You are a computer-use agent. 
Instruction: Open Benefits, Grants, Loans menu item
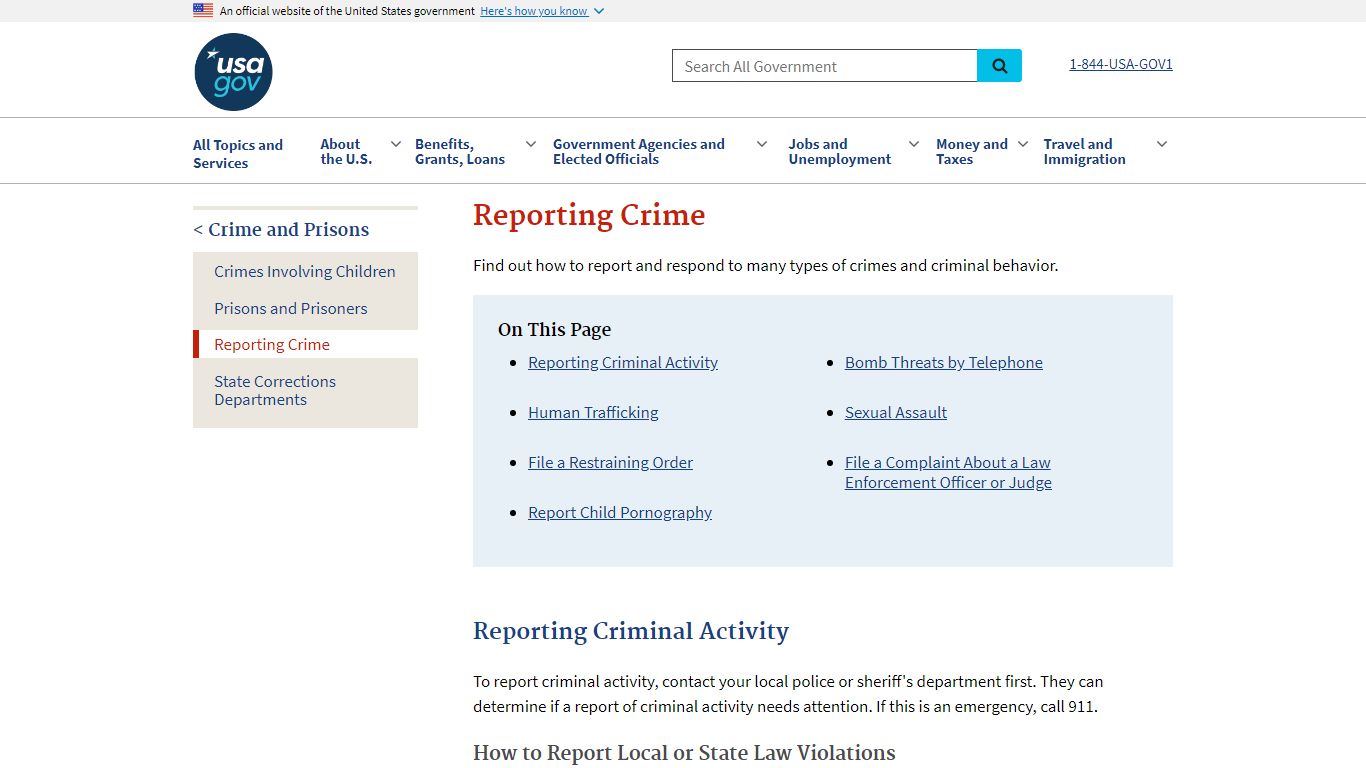[460, 151]
